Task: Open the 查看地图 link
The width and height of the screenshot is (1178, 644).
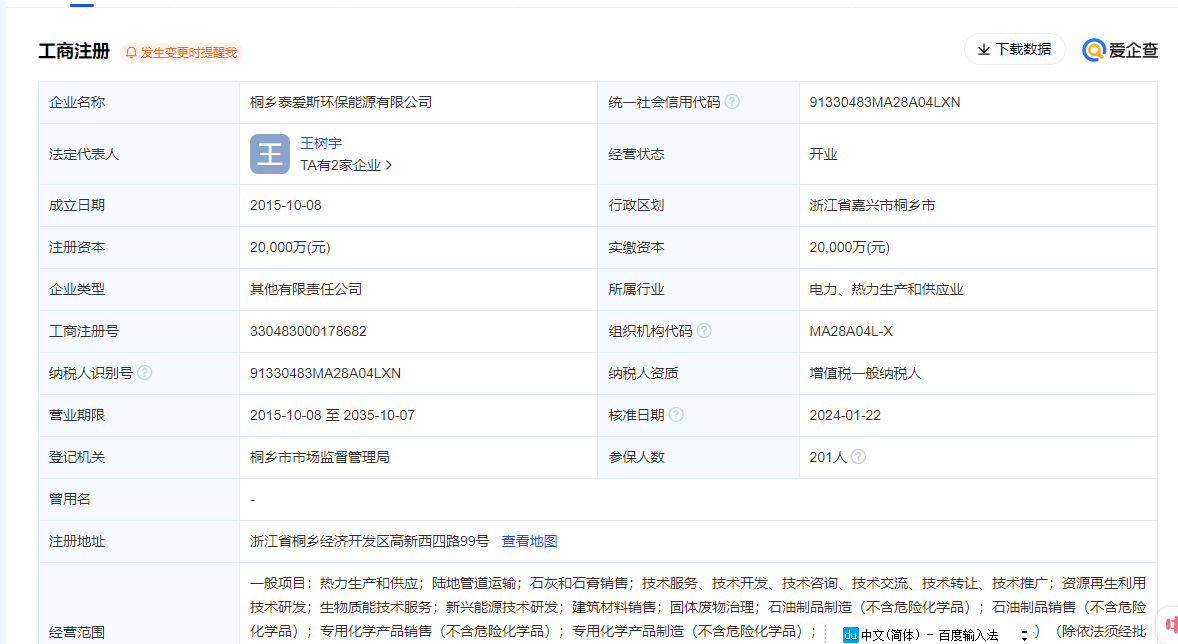Action: 530,541
